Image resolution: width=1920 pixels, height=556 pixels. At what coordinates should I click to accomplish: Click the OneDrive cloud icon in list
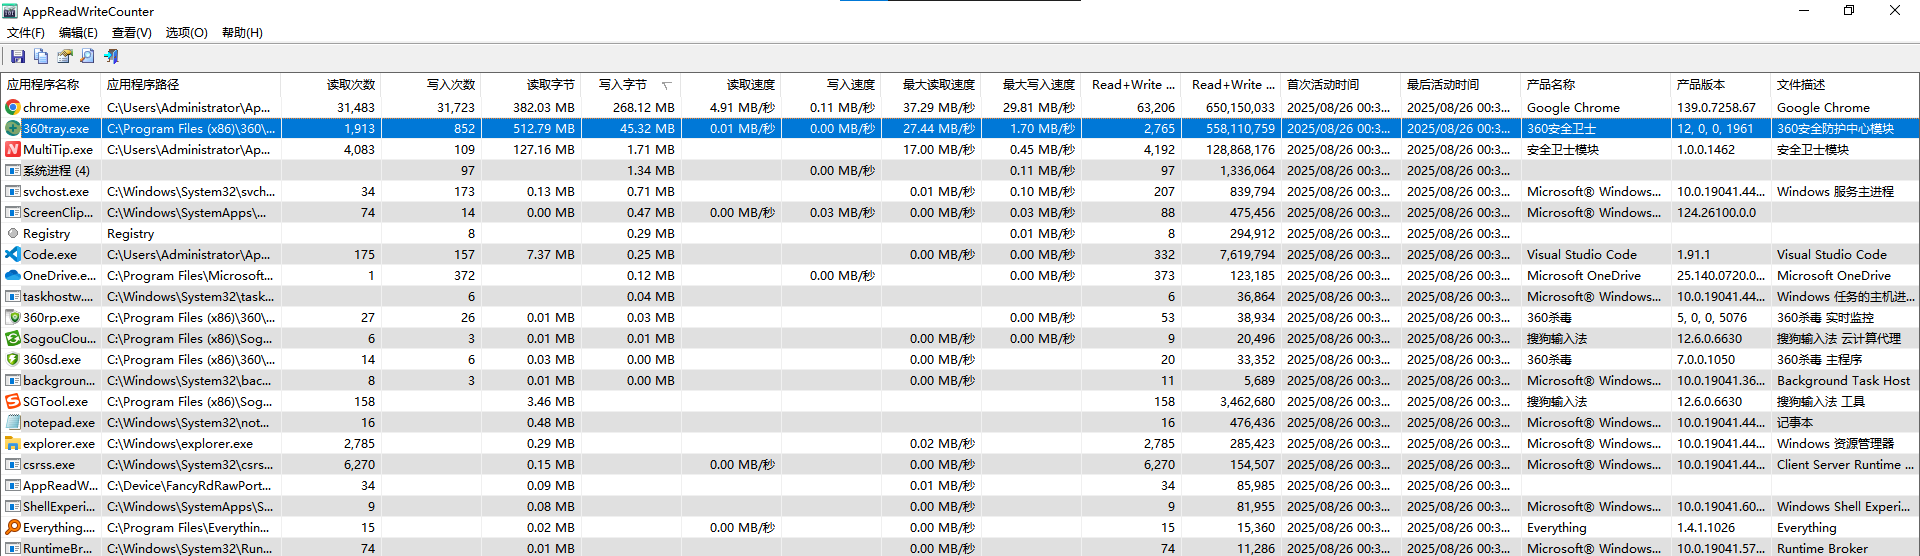click(x=13, y=275)
